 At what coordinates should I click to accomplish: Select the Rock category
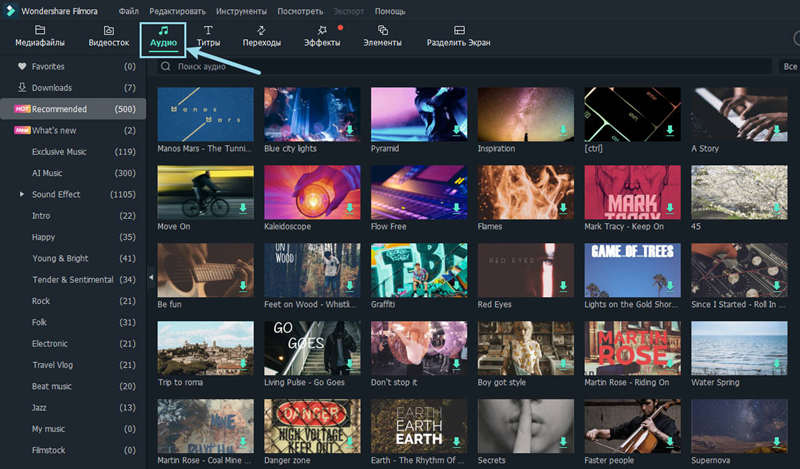coord(73,301)
